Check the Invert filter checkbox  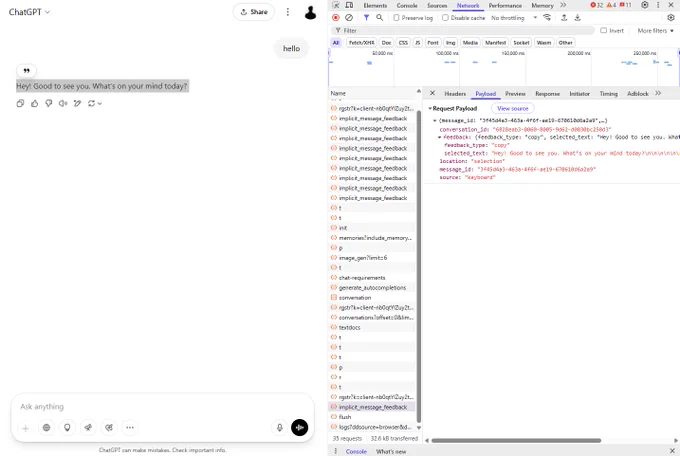(x=603, y=30)
